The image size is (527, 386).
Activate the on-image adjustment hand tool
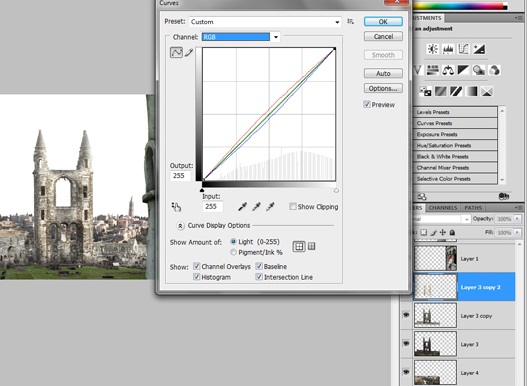click(176, 206)
